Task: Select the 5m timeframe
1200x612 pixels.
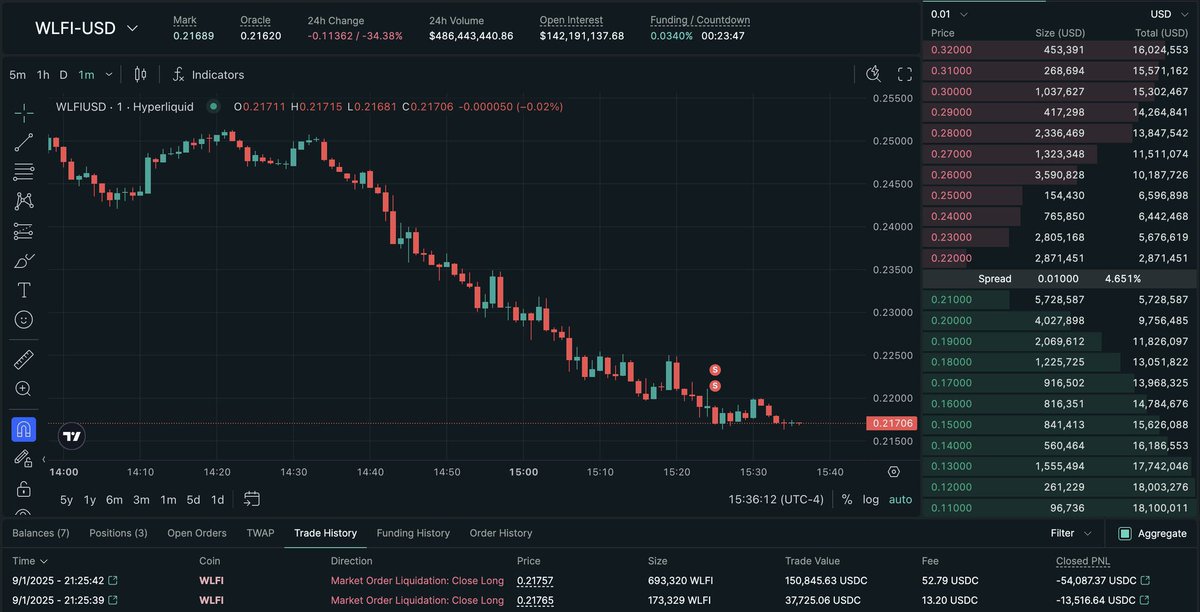Action: 18,75
